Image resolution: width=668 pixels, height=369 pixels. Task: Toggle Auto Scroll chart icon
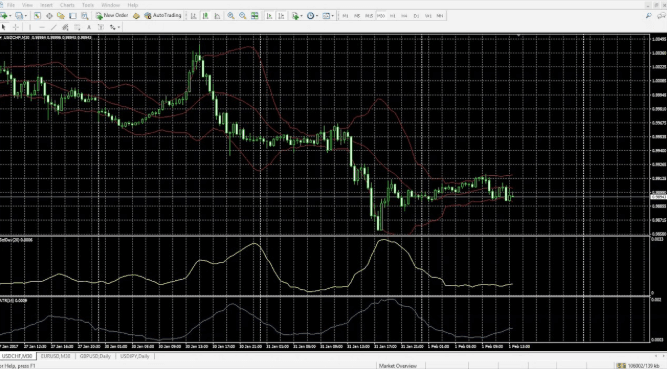click(x=269, y=16)
